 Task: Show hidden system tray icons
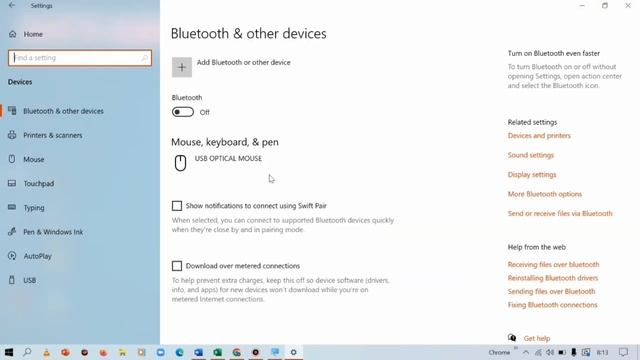tap(526, 352)
